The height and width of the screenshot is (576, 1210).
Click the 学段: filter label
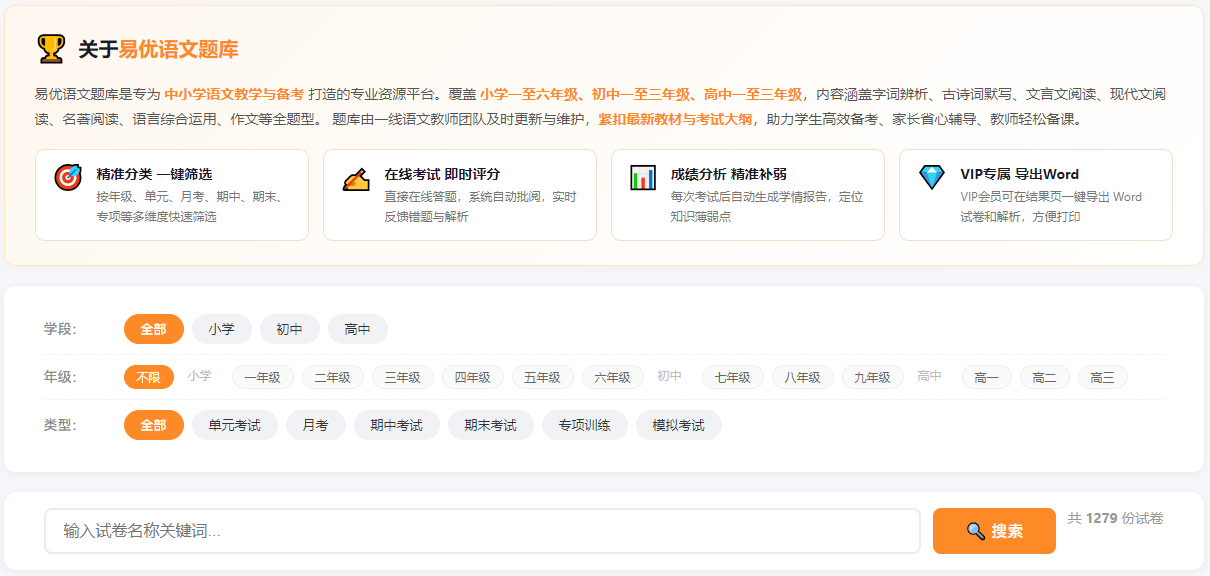[x=60, y=329]
